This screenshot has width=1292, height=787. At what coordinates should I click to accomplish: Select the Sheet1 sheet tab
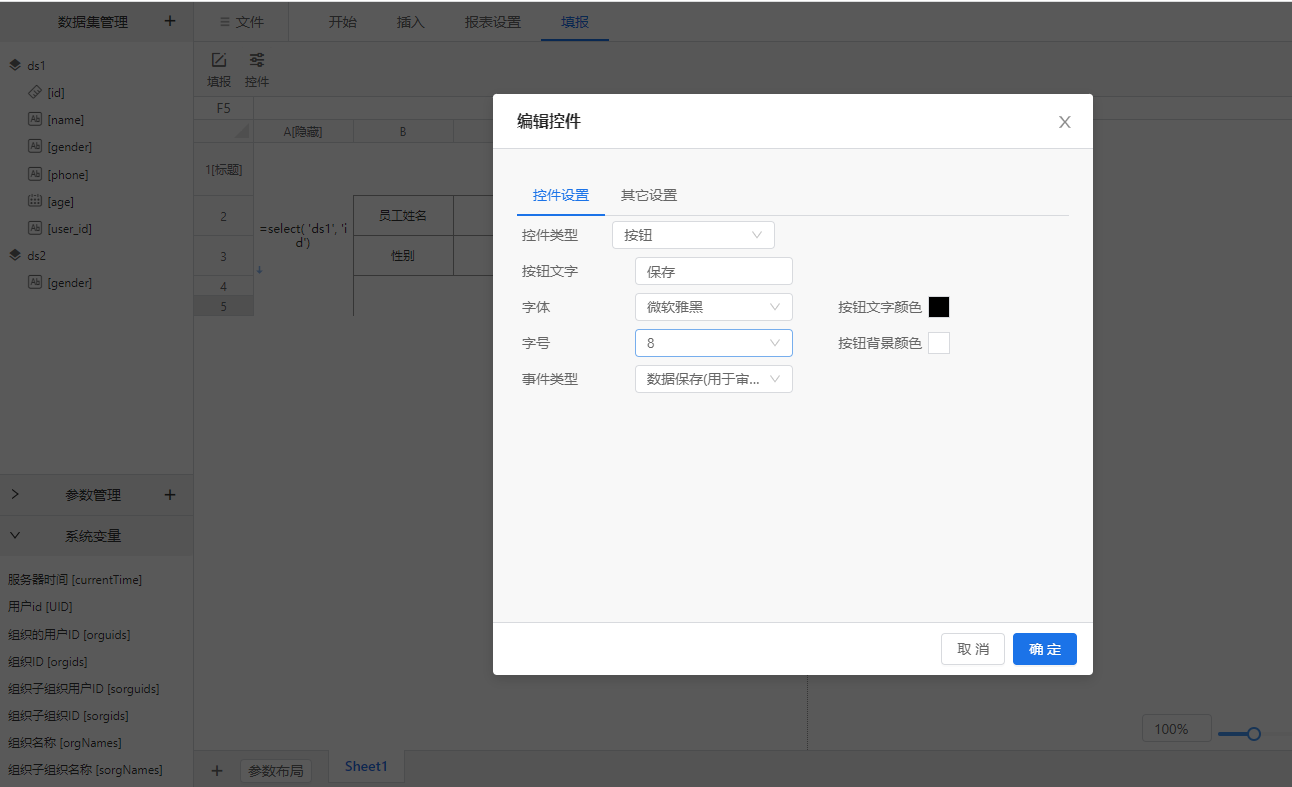(x=366, y=767)
